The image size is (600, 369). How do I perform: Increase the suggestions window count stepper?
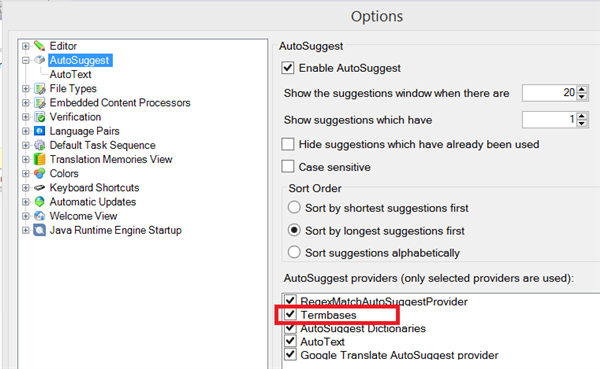[x=582, y=90]
